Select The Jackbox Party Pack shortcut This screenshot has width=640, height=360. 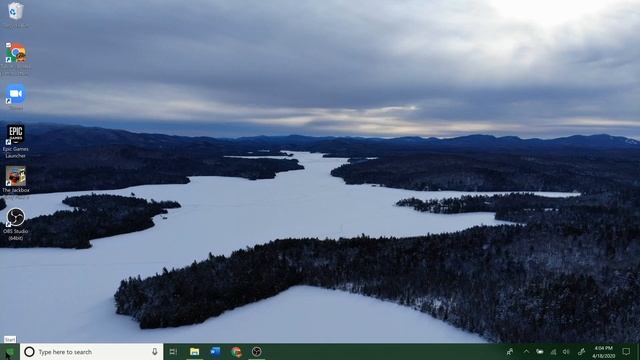click(16, 182)
